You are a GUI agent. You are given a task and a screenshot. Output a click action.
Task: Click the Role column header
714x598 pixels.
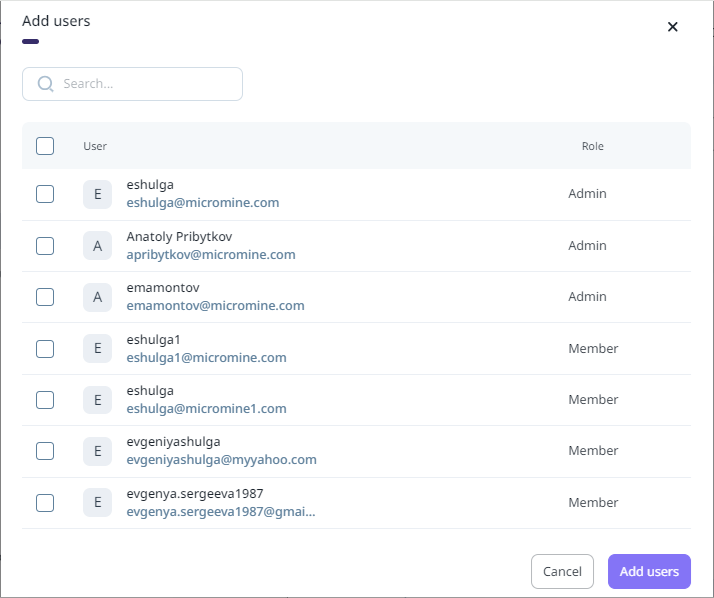point(593,146)
